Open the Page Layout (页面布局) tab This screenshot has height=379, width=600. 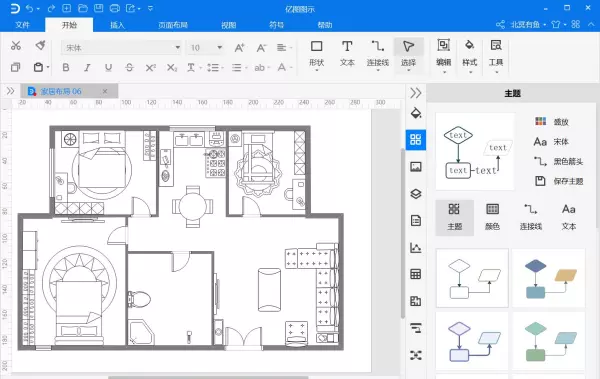[173, 25]
